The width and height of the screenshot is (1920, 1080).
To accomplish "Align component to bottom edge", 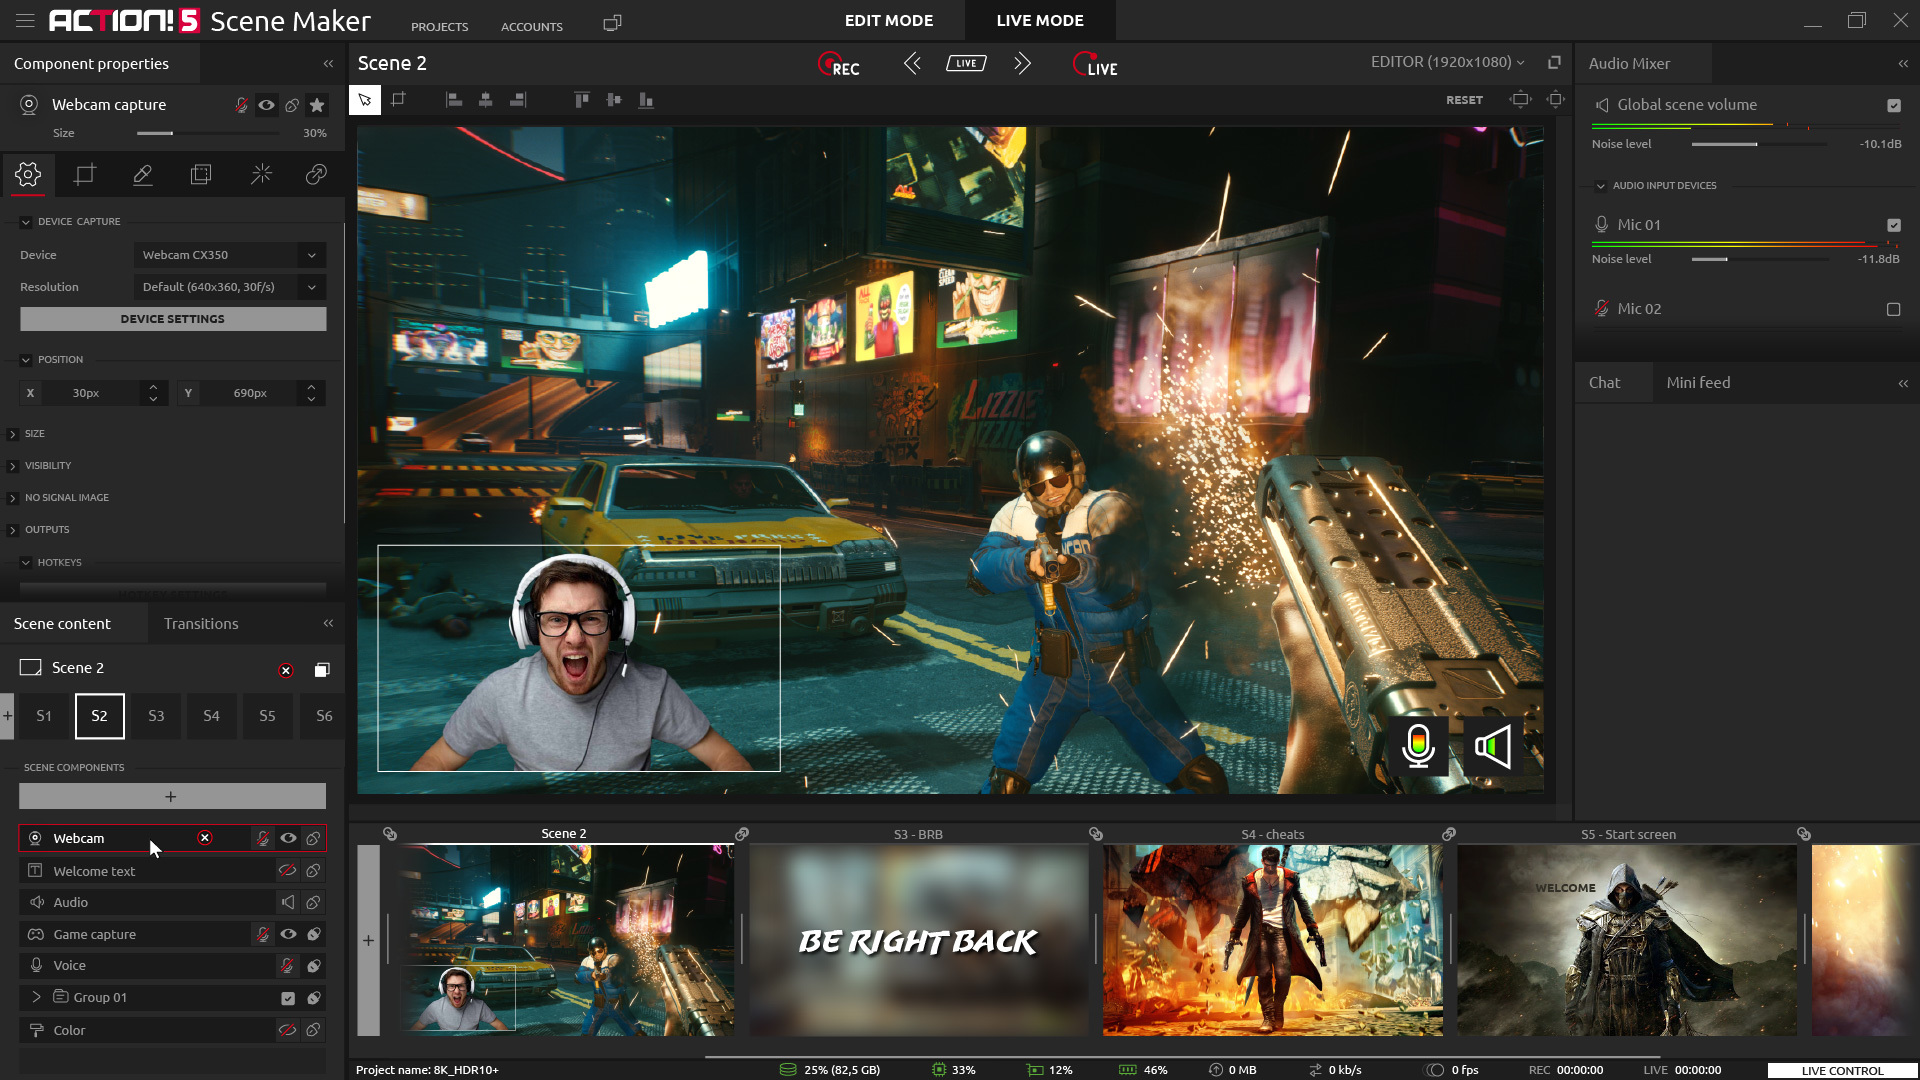I will tap(646, 100).
